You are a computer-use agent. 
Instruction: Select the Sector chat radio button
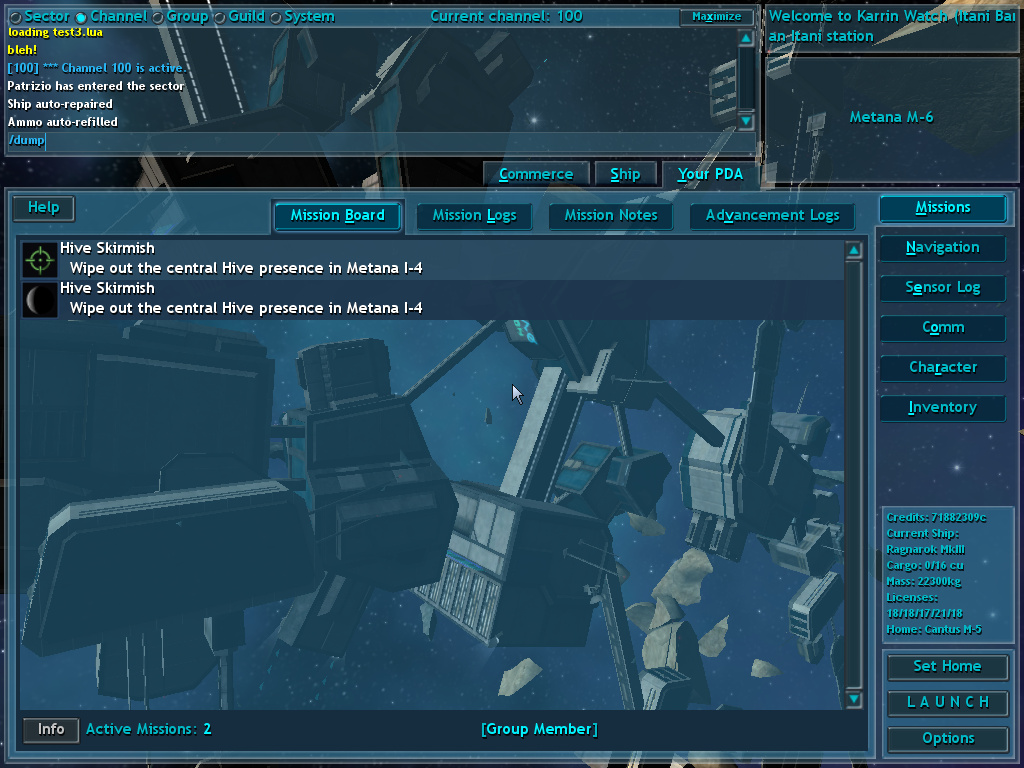point(15,17)
